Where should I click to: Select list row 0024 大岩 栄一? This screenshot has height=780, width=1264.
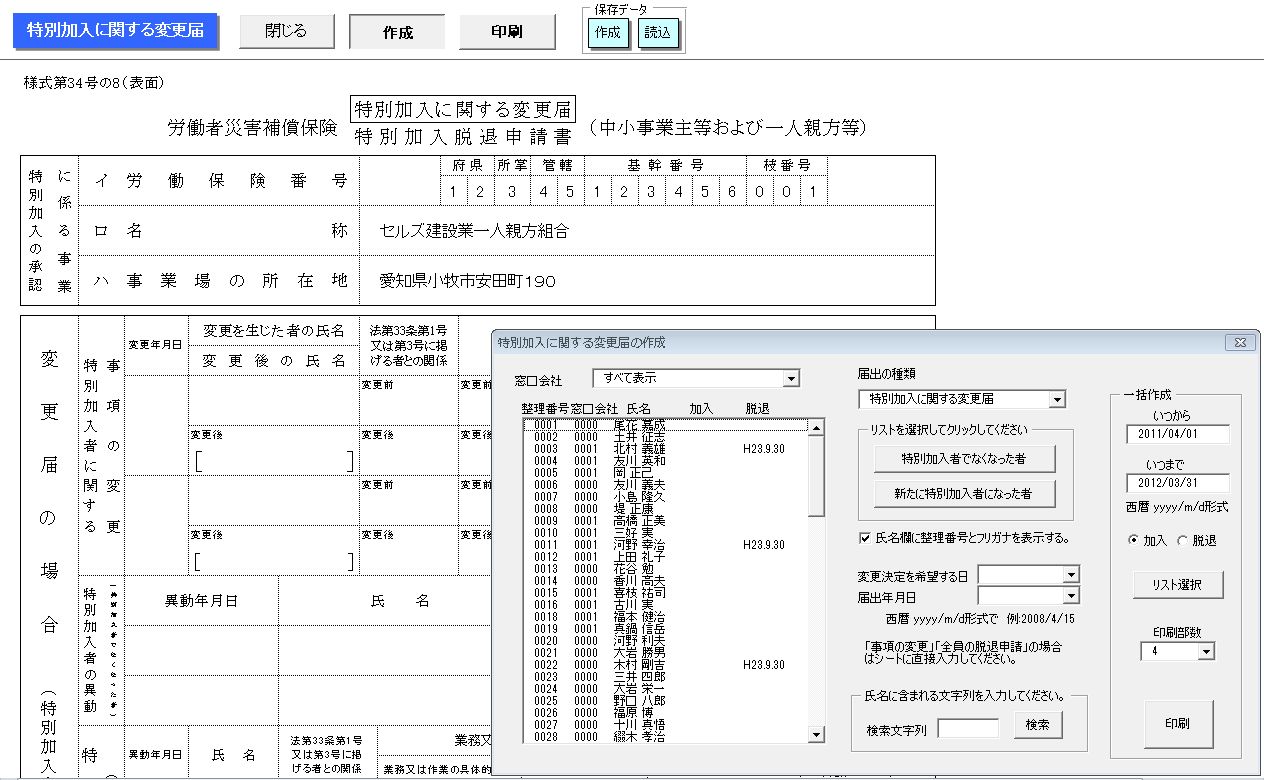point(665,689)
